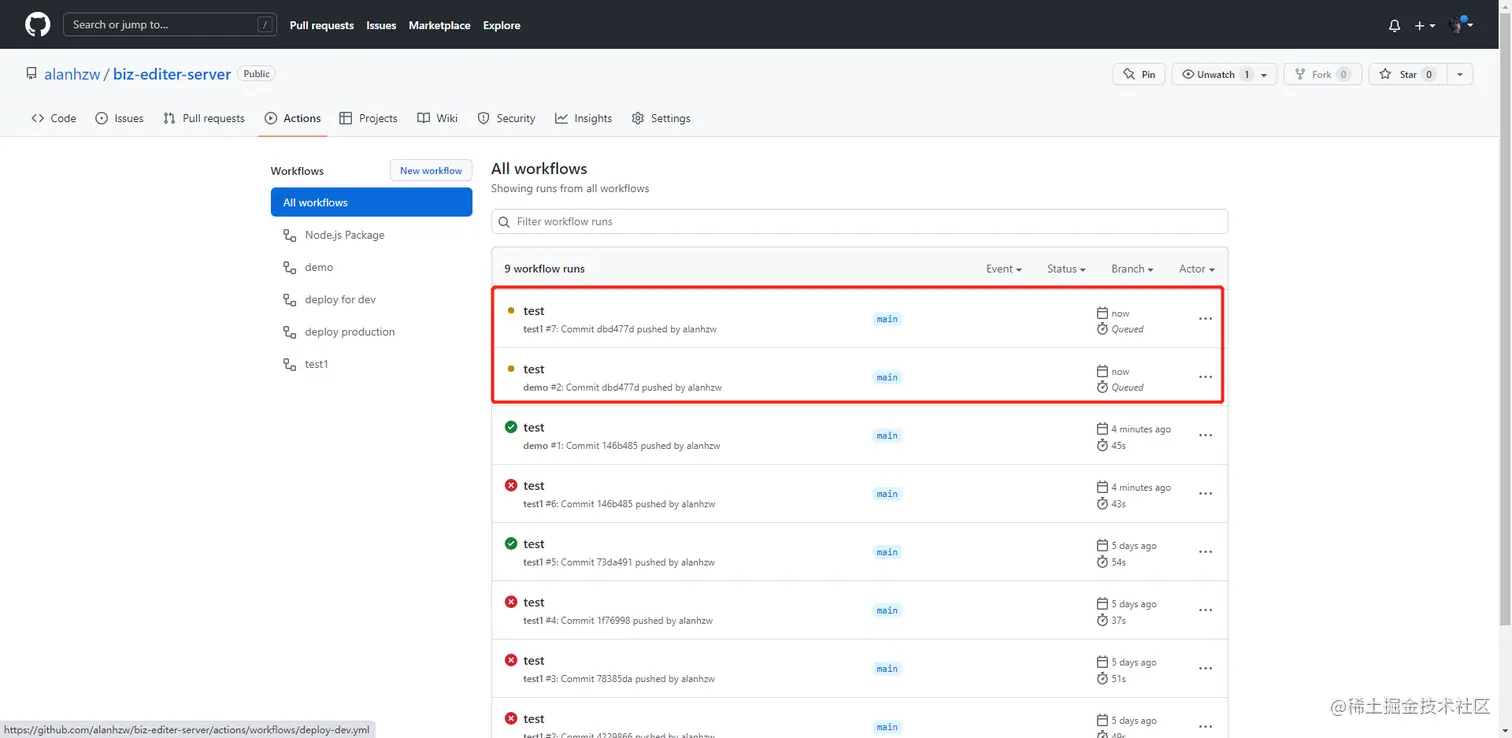Image resolution: width=1512 pixels, height=738 pixels.
Task: Open the plus create-new menu
Action: [x=1425, y=26]
